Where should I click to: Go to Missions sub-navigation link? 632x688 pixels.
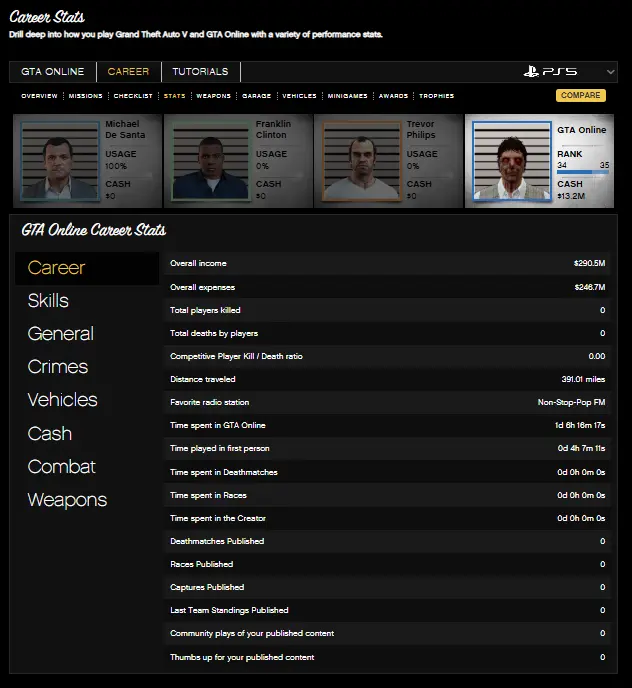click(86, 96)
